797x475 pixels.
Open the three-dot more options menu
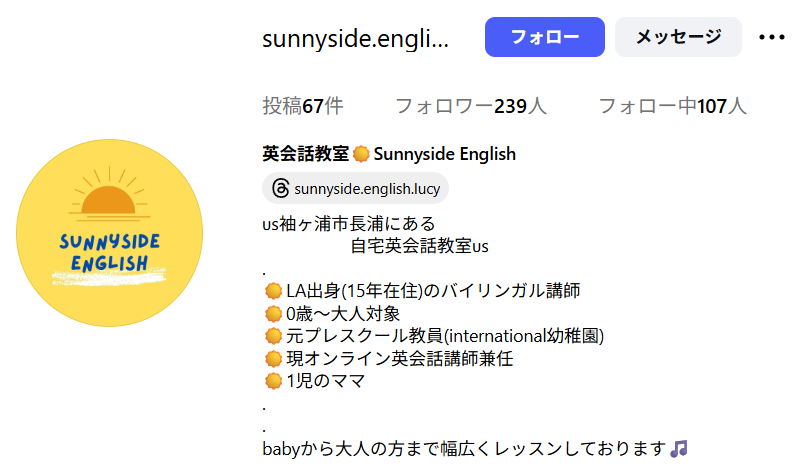tap(772, 37)
